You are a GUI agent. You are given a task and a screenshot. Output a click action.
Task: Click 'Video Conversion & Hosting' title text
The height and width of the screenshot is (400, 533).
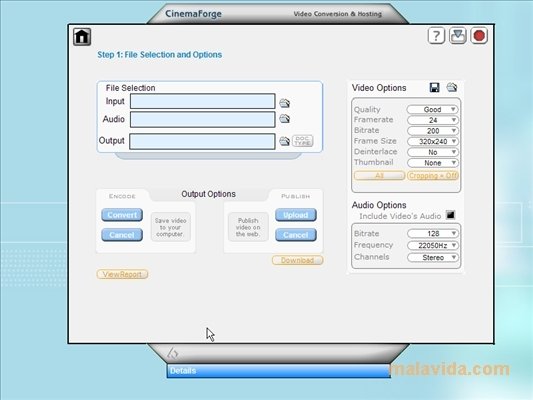pos(338,14)
